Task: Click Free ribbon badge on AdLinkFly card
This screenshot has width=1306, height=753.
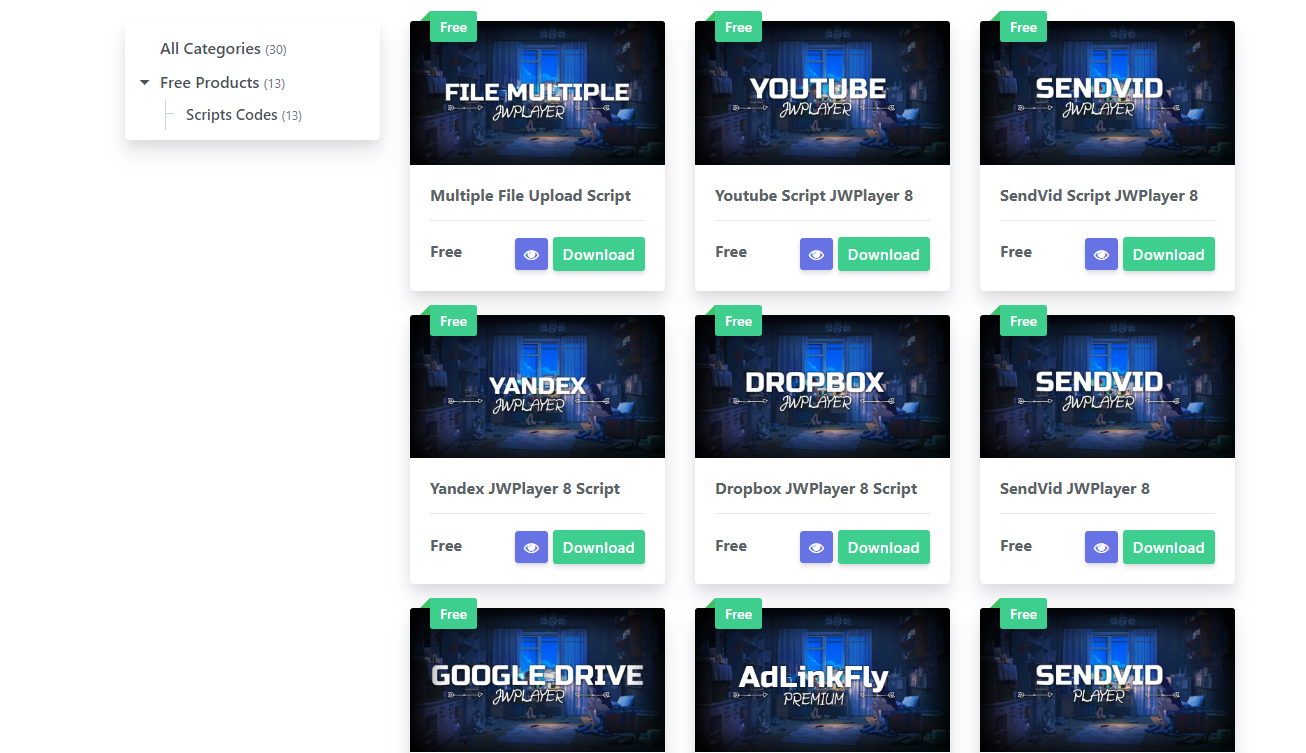Action: pos(738,614)
